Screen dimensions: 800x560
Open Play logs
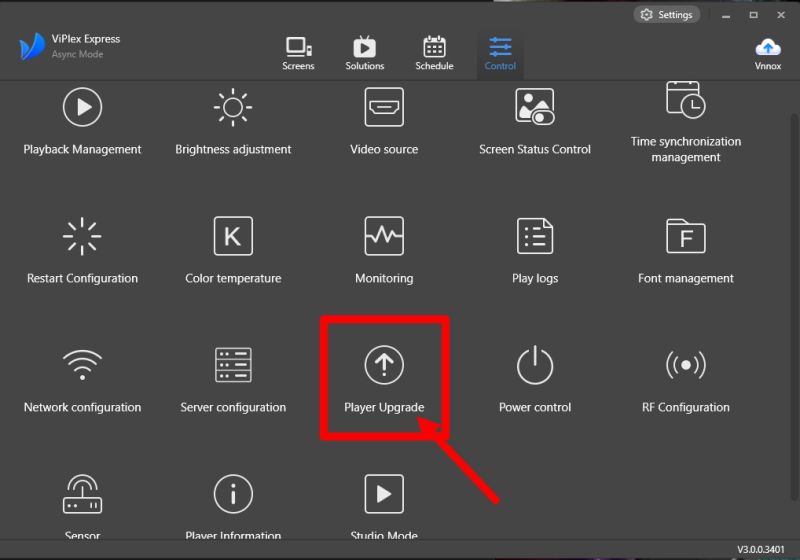coord(535,236)
